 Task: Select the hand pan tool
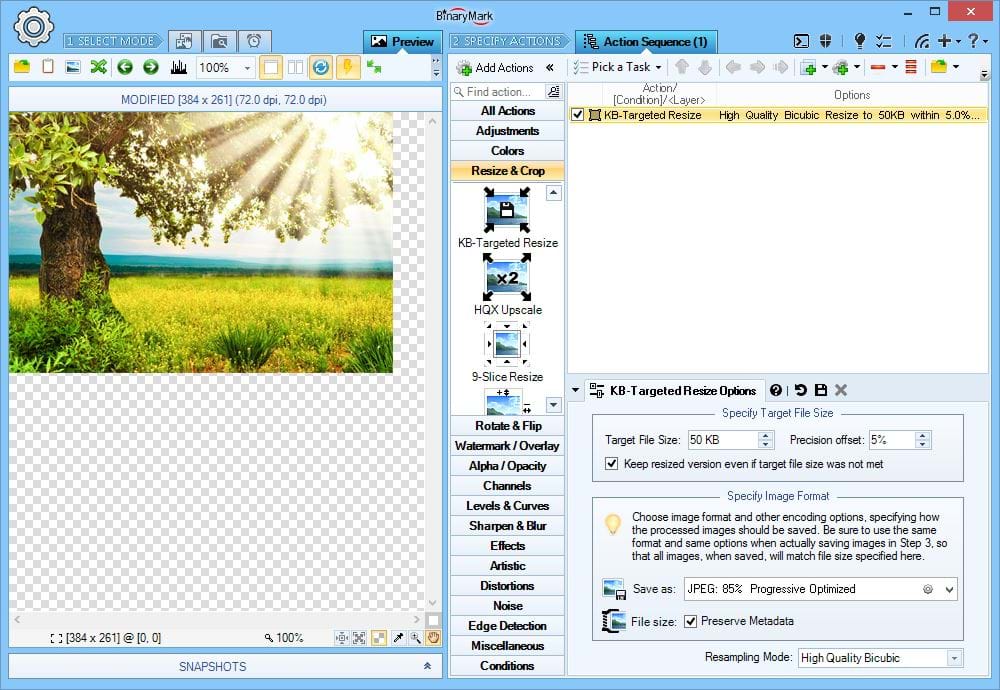point(432,637)
